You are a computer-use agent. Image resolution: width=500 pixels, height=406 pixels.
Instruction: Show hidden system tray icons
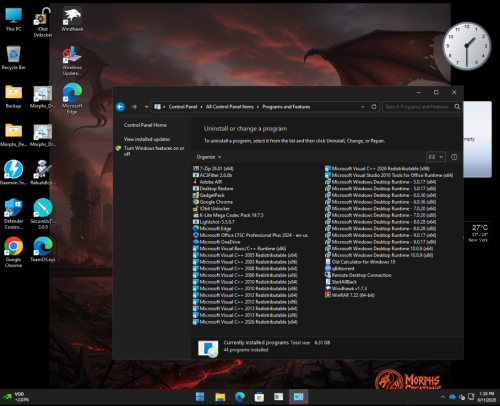[443, 397]
